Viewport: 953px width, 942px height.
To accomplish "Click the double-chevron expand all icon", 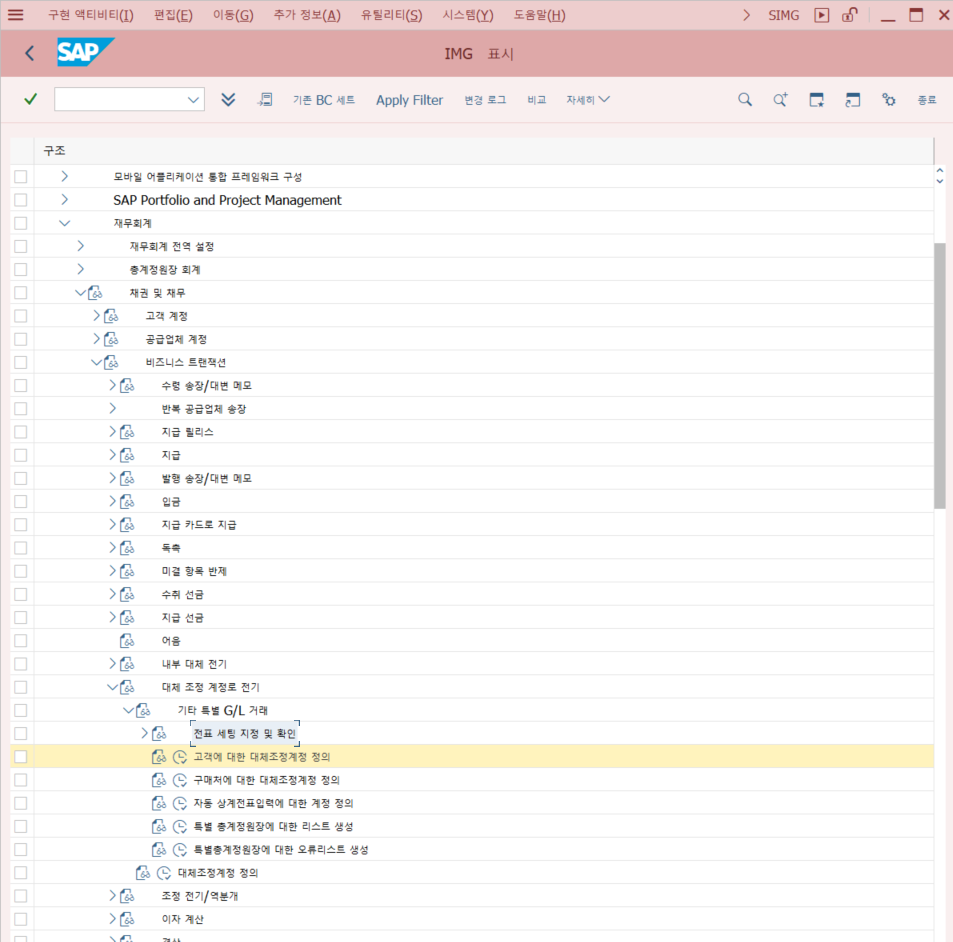I will point(228,100).
